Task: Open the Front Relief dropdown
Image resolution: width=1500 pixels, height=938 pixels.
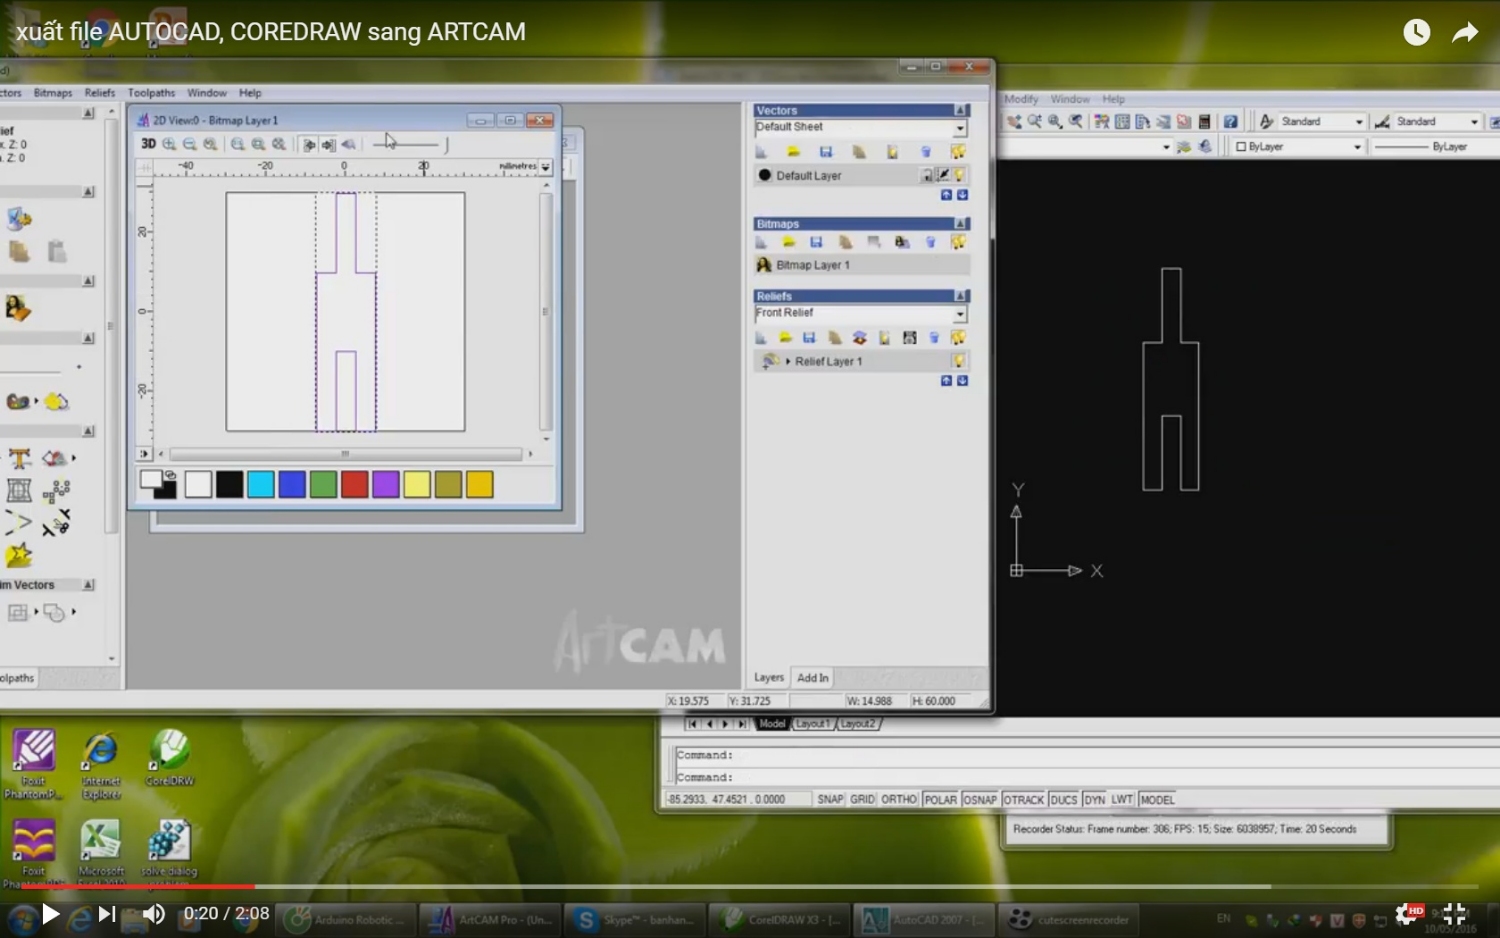Action: point(960,314)
